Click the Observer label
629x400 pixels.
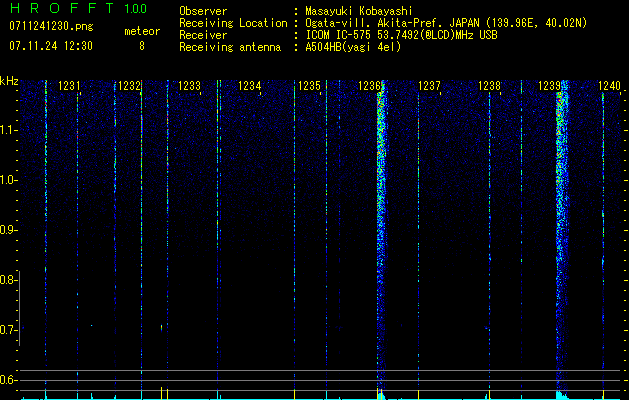click(203, 11)
